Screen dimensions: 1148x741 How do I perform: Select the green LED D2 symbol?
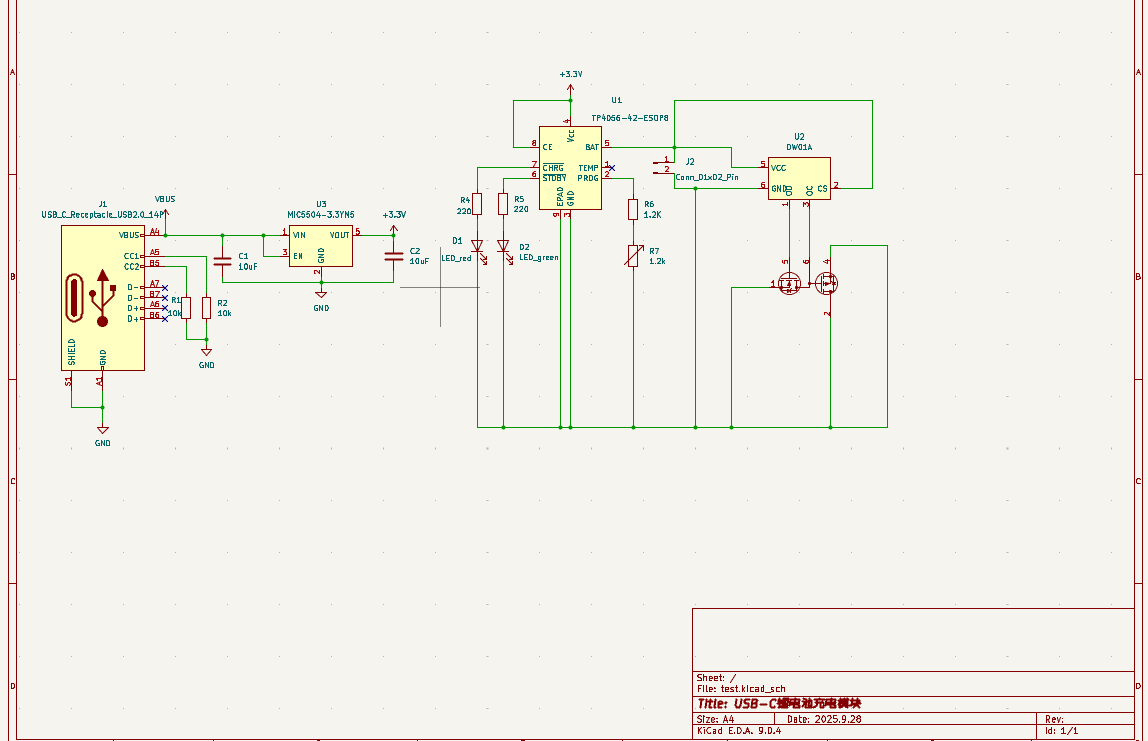click(503, 246)
